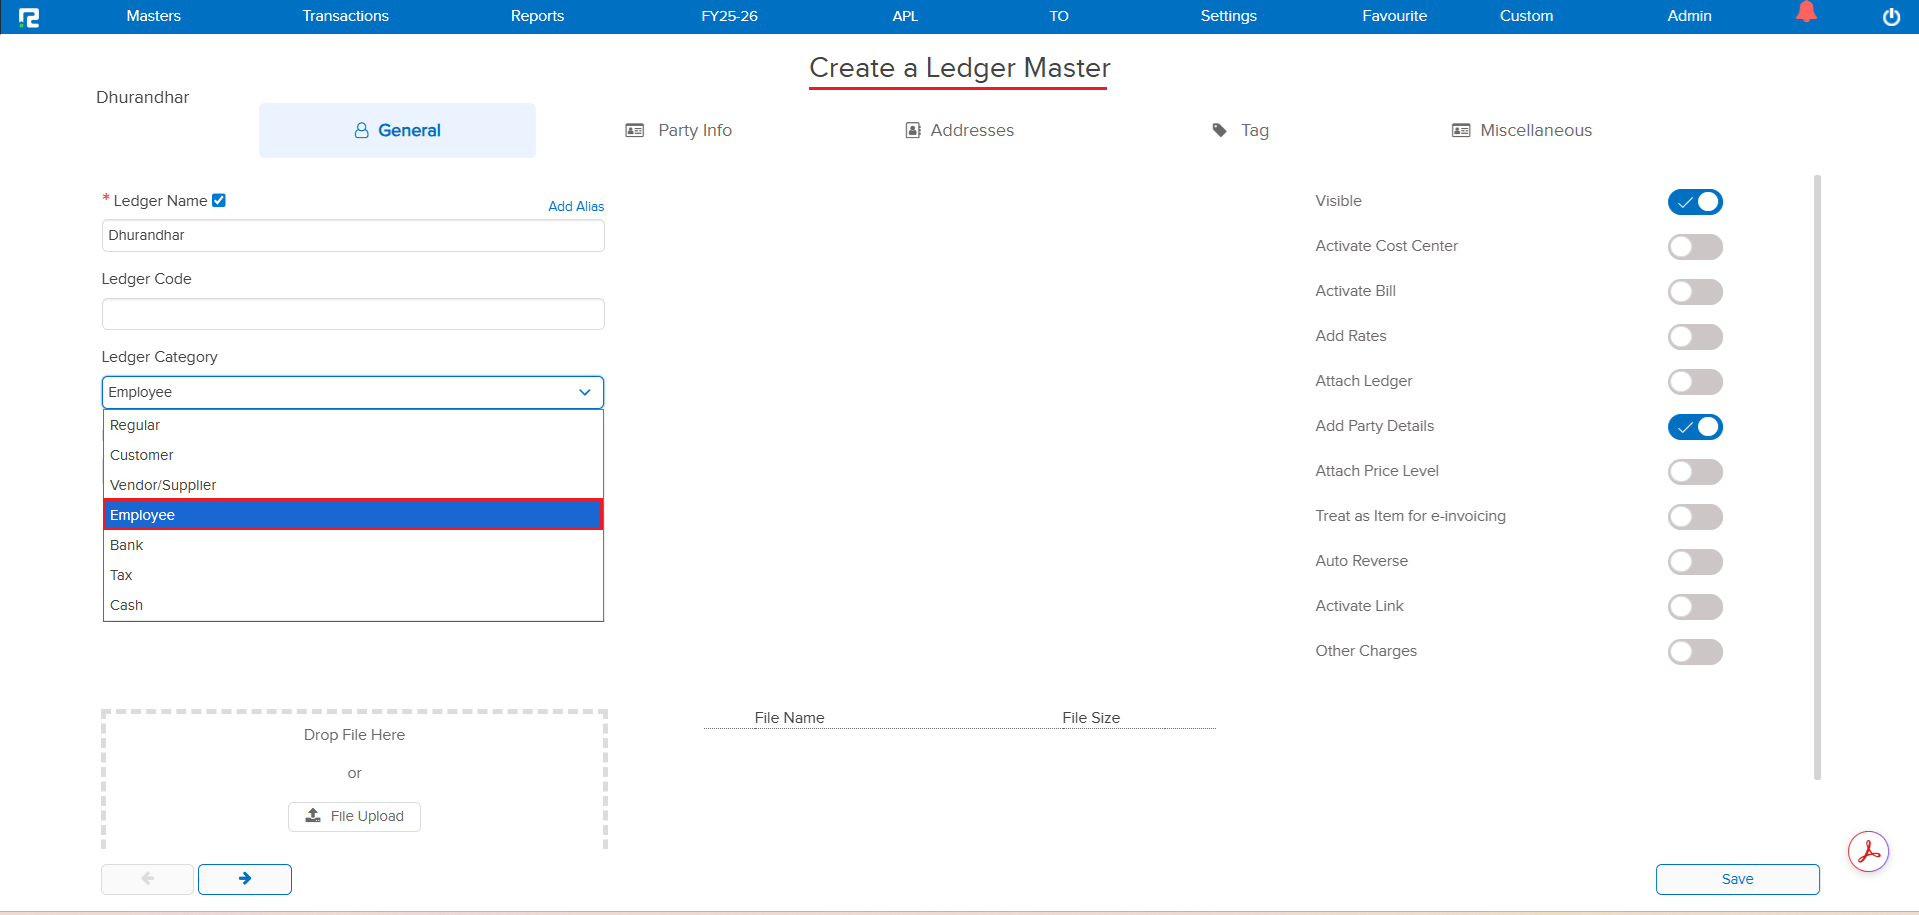This screenshot has width=1919, height=915.
Task: Export the page using the red PDF icon
Action: coord(1868,851)
